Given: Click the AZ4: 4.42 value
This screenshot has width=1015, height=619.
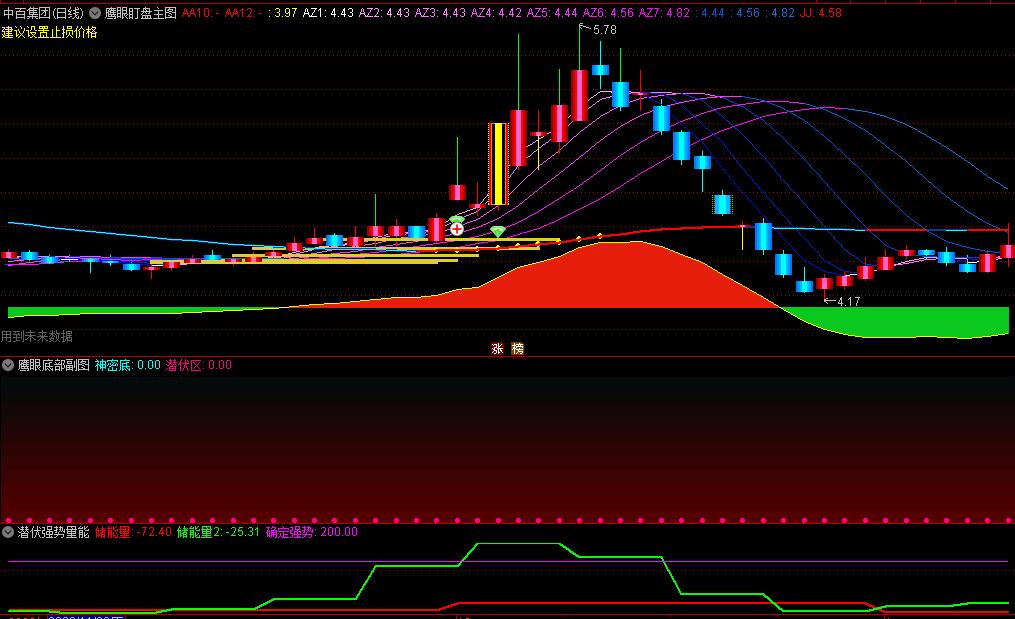Looking at the screenshot, I should [x=496, y=13].
